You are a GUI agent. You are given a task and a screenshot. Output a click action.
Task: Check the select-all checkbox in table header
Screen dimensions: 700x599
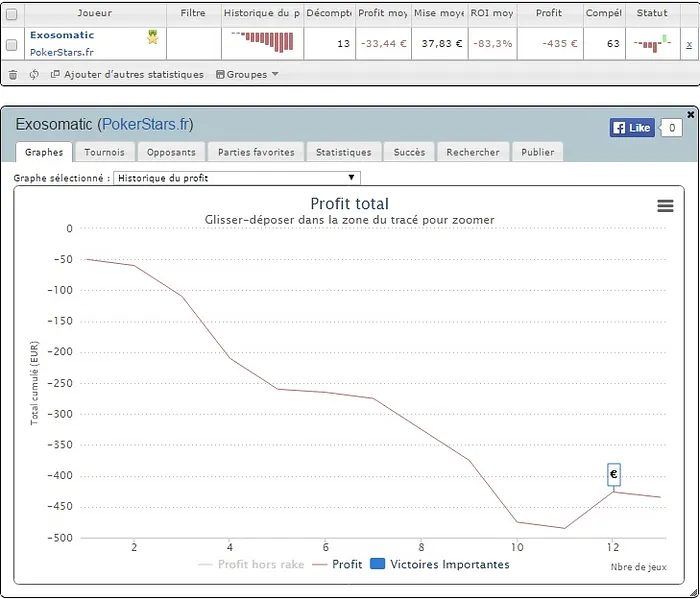12,14
